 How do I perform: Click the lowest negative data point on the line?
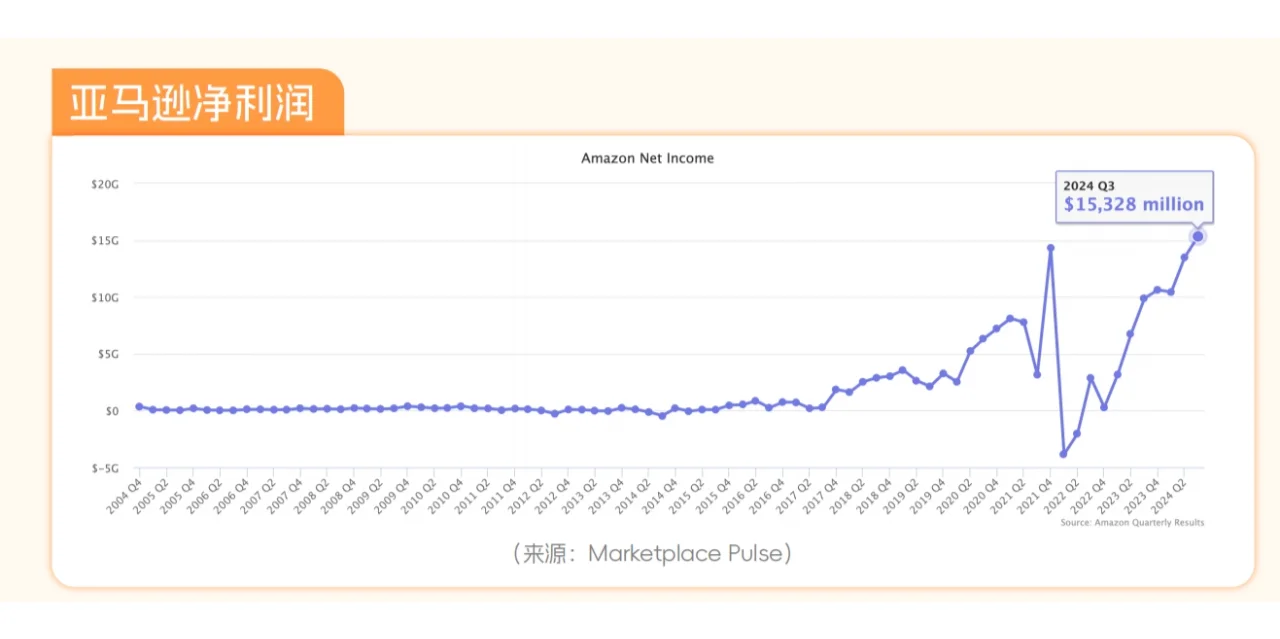[x=1063, y=454]
